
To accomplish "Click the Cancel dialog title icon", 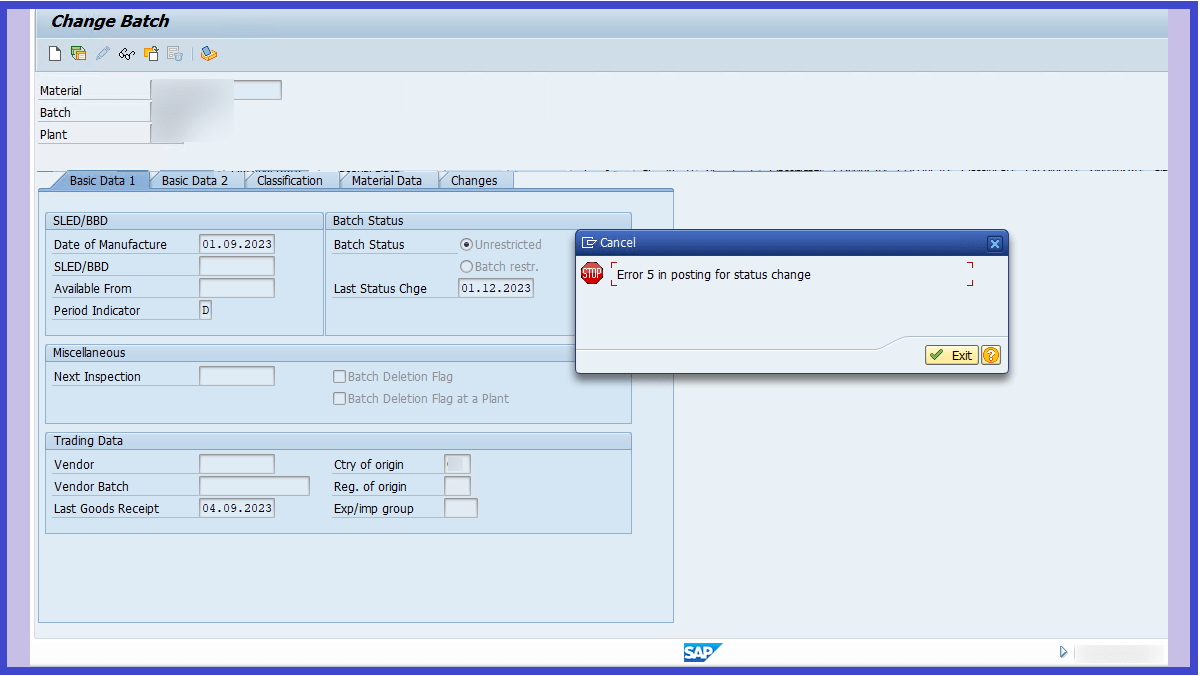I will 589,243.
